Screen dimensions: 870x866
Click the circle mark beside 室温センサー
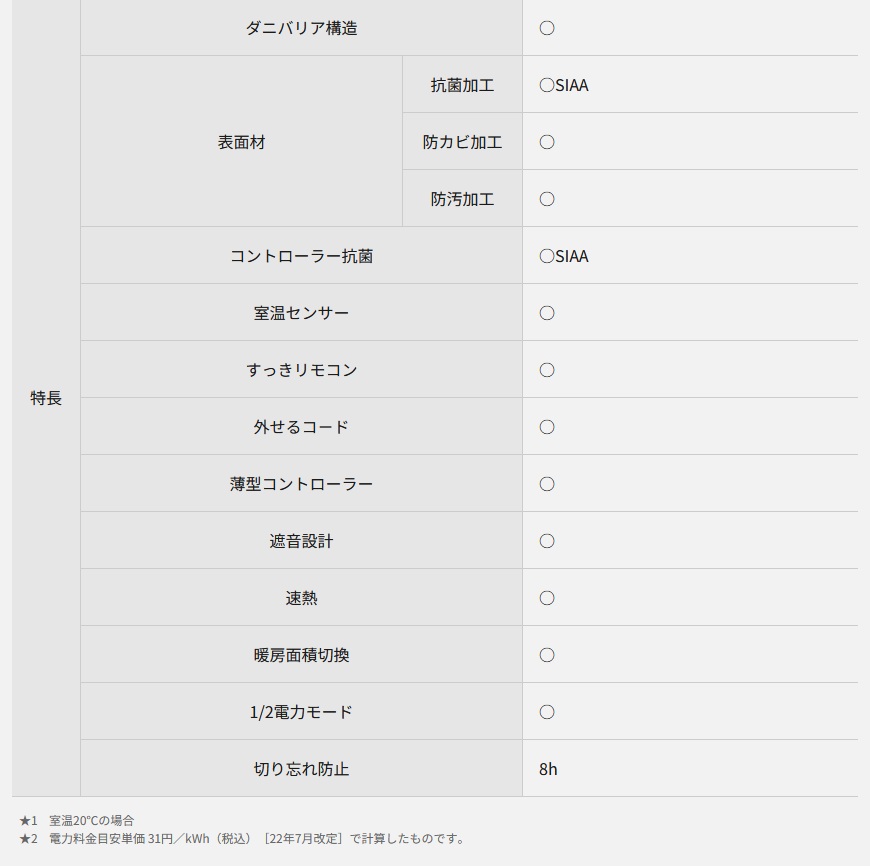point(547,313)
